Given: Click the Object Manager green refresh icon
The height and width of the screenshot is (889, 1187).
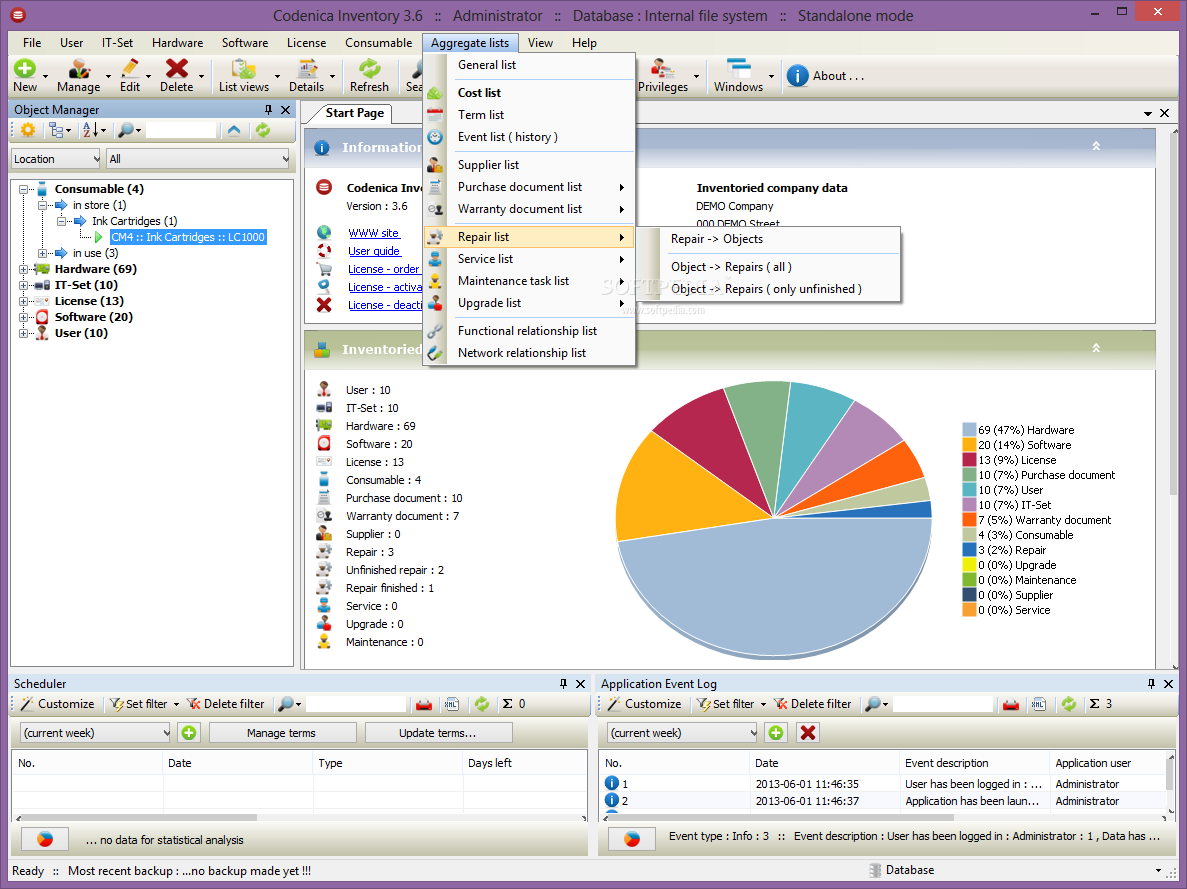Looking at the screenshot, I should 263,130.
